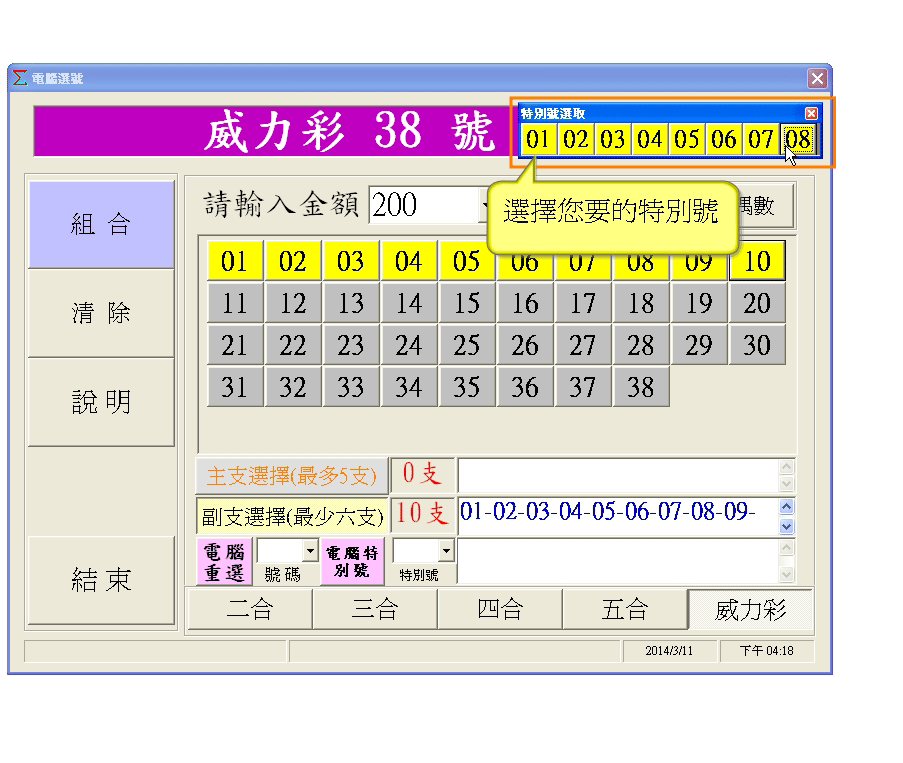
Task: Select number 21 in grid
Action: point(235,346)
